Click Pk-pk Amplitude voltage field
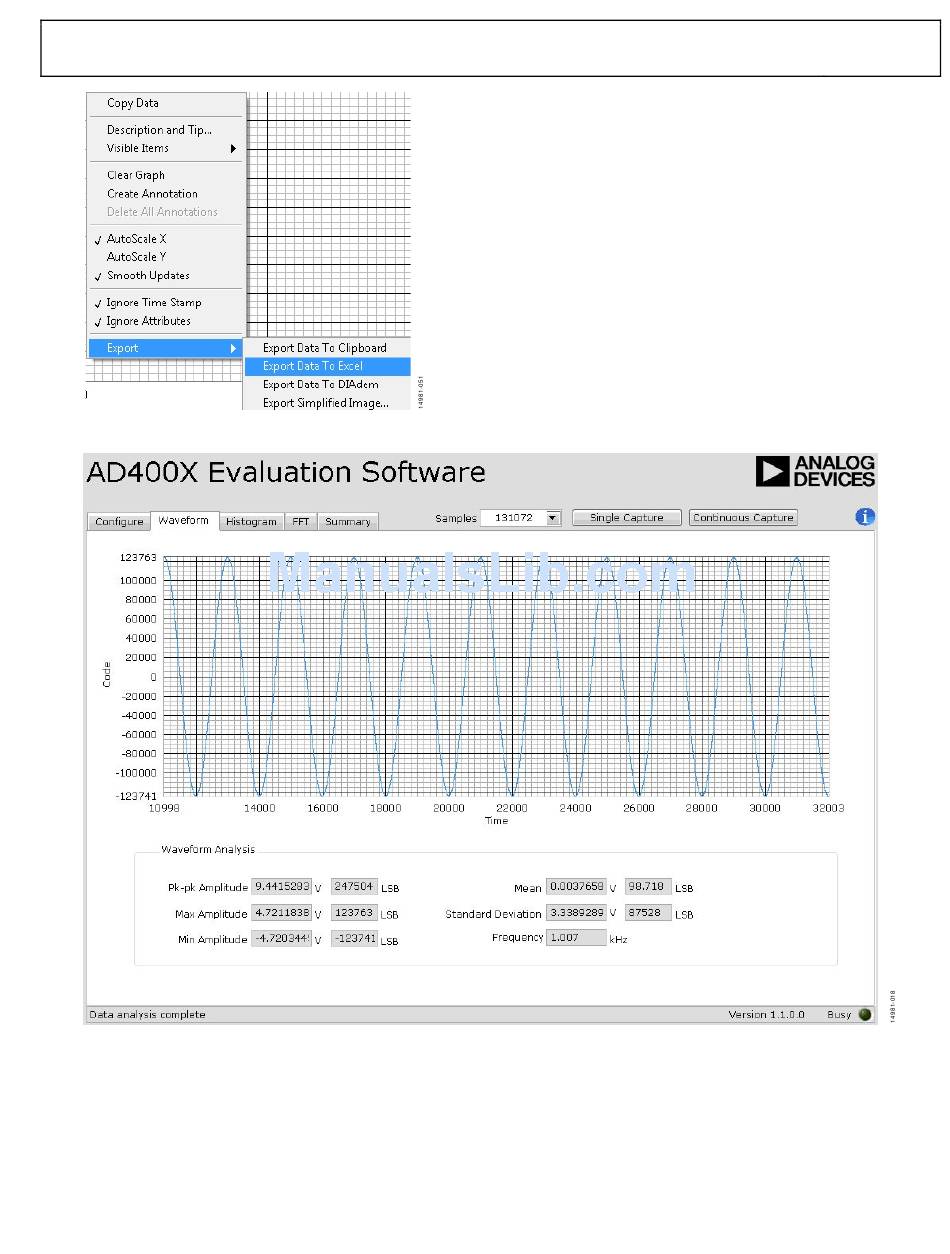Image resolution: width=950 pixels, height=1254 pixels. click(x=281, y=887)
